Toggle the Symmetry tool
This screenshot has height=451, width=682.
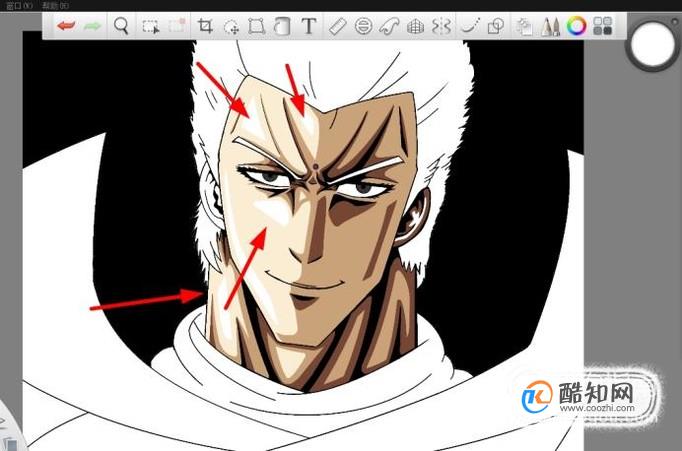pos(441,26)
